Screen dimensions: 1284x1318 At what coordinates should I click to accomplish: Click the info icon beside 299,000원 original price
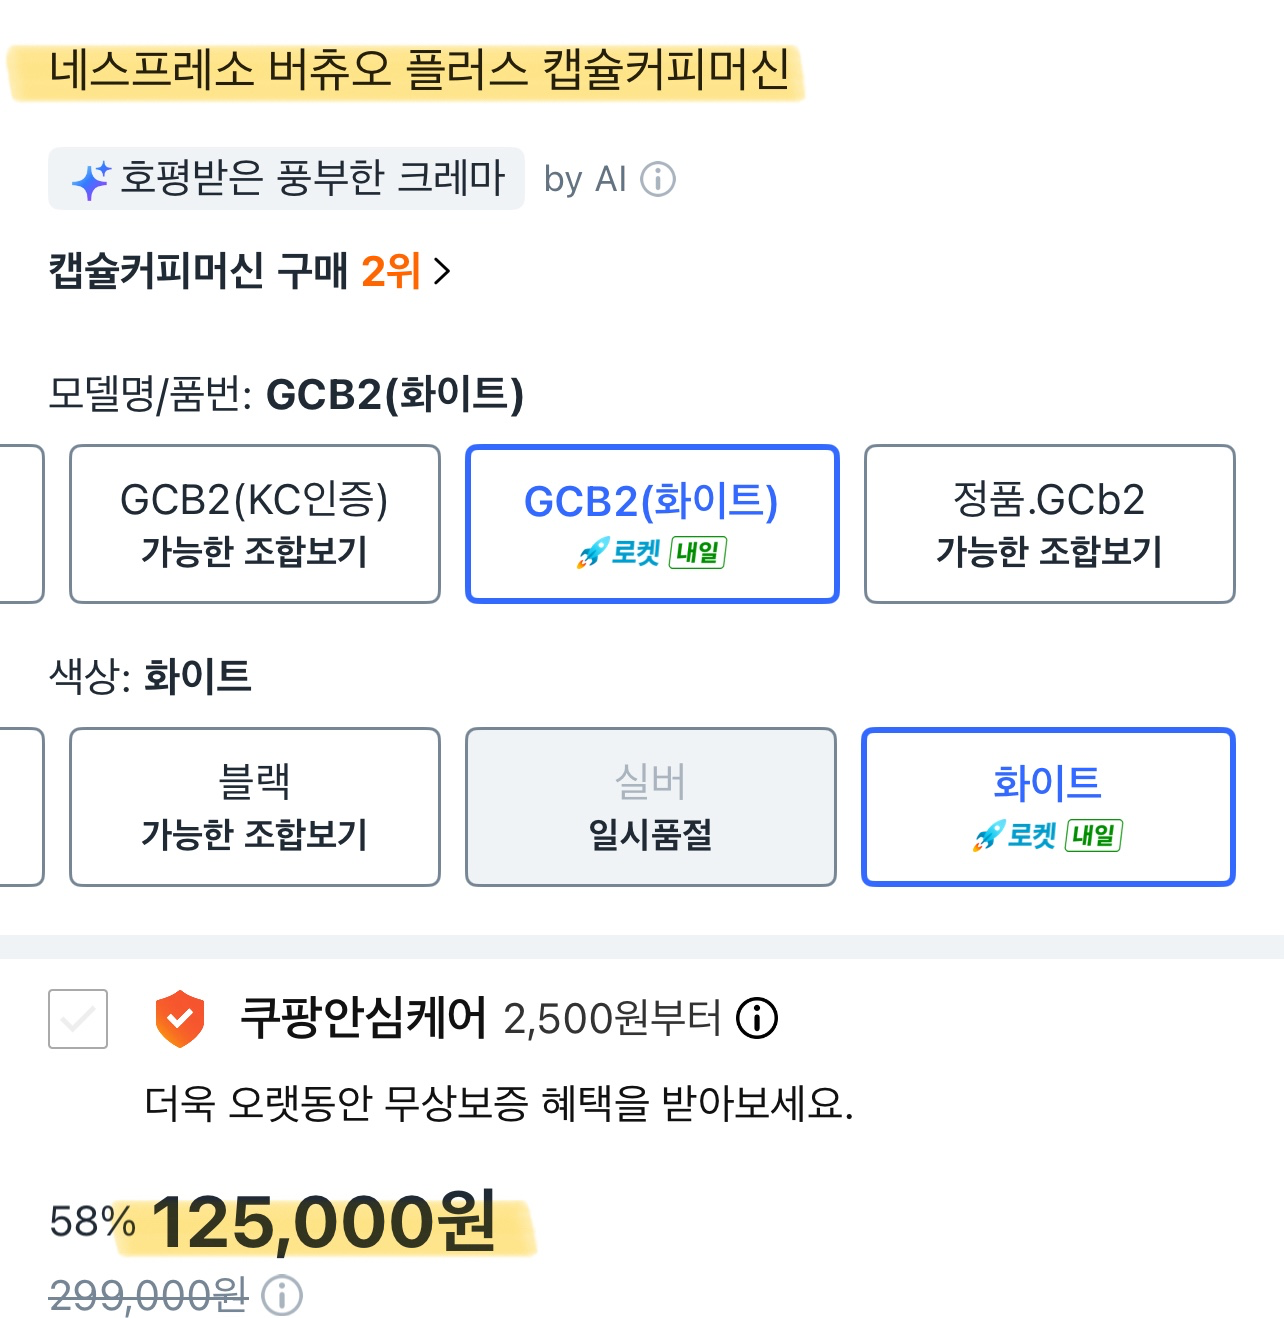[x=281, y=1296]
